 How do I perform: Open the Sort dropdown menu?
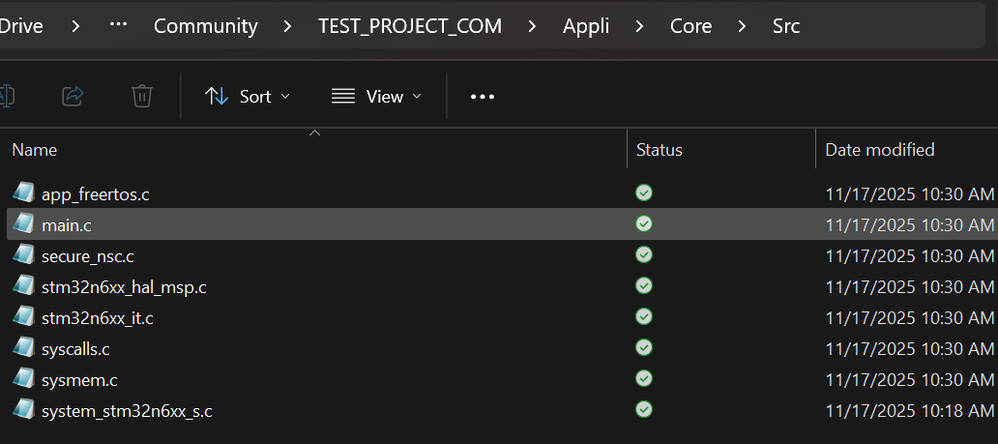[x=247, y=96]
